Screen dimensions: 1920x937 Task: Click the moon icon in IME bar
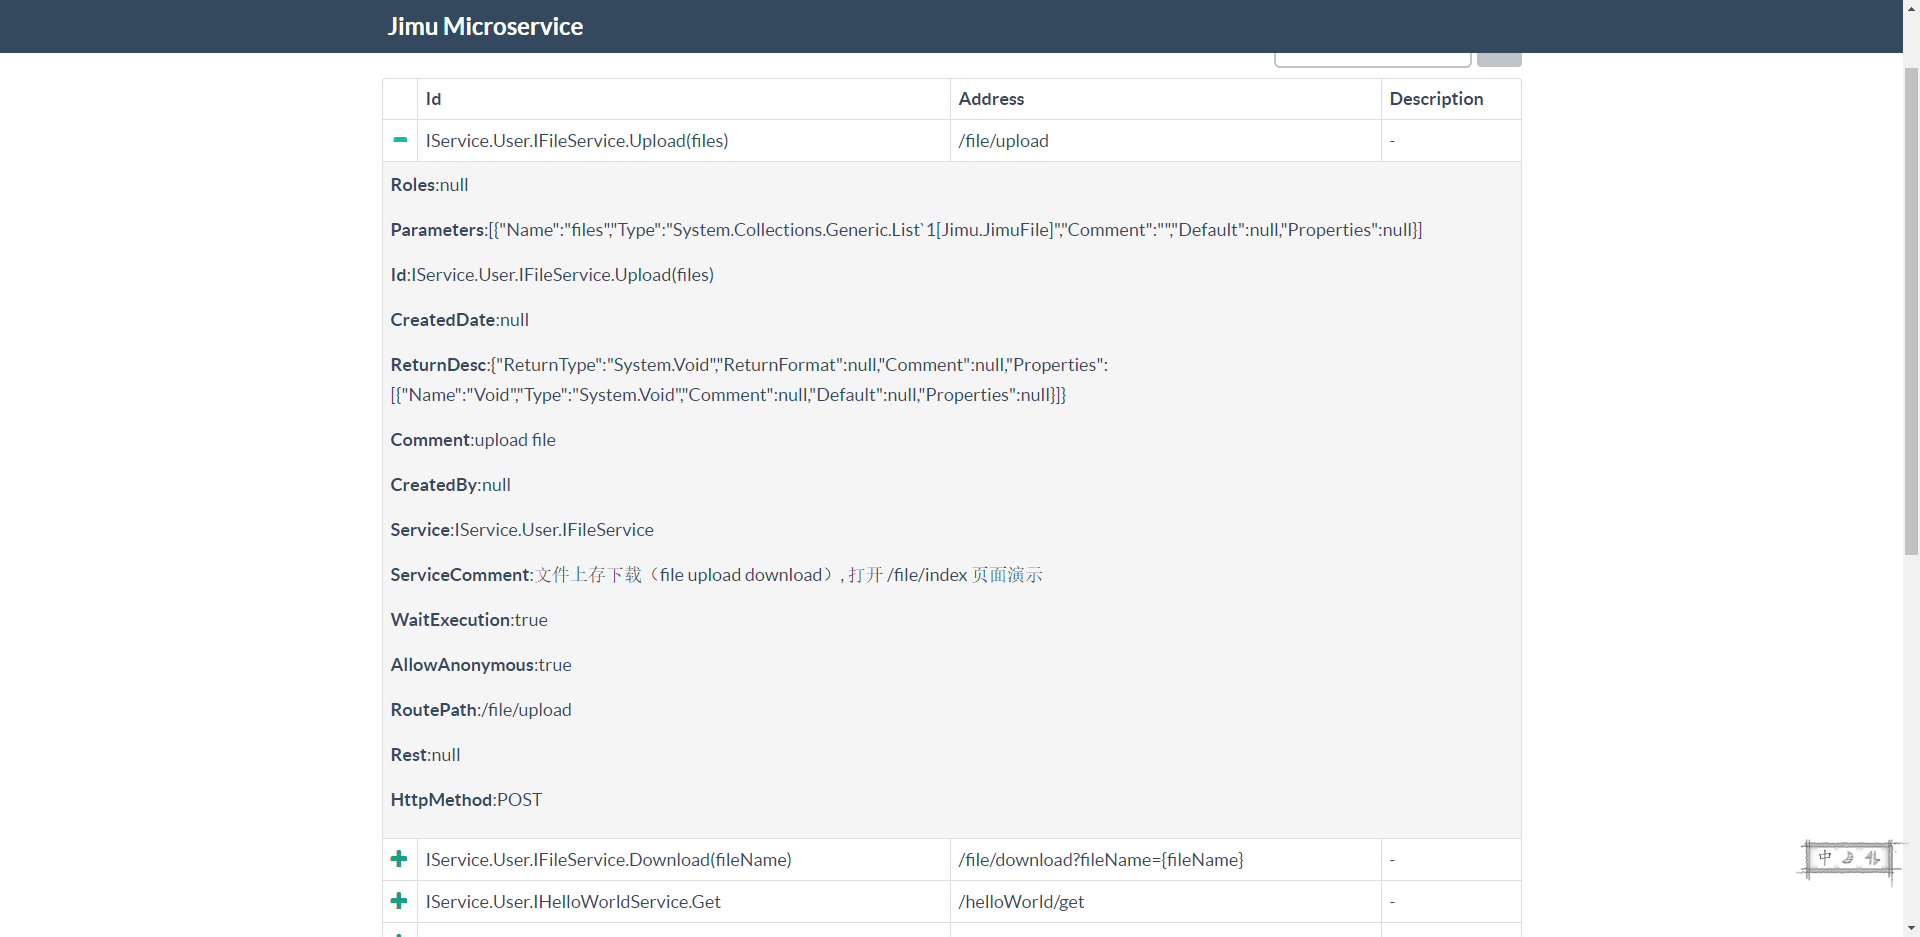click(x=1848, y=858)
